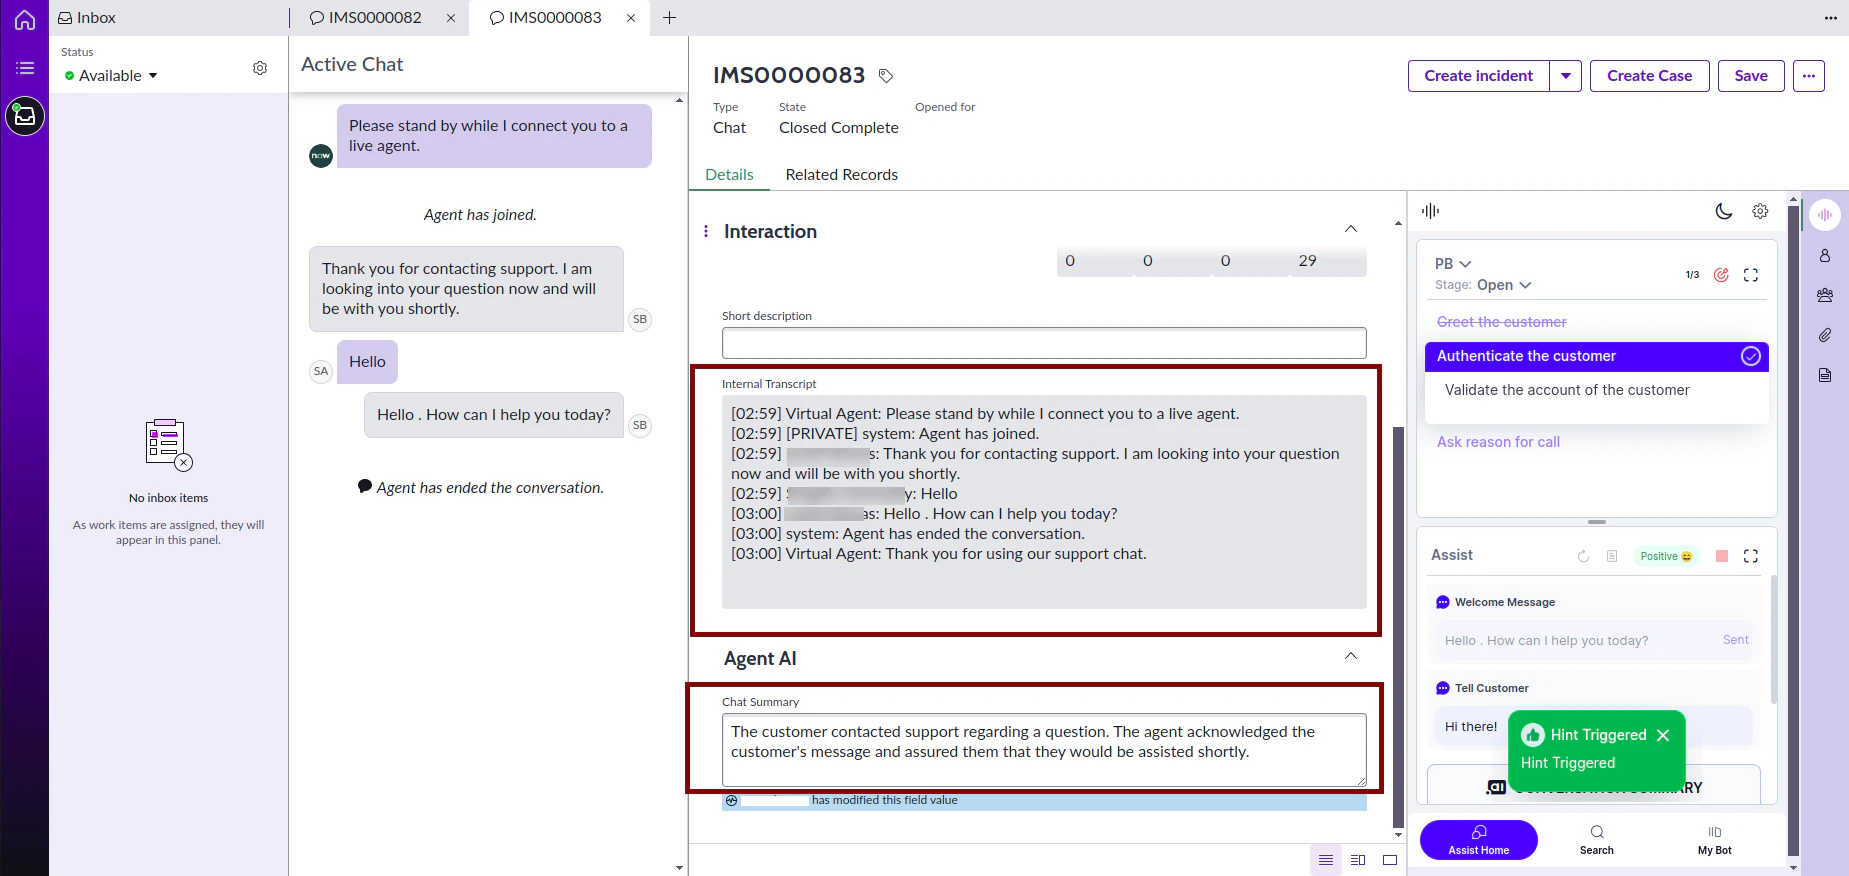Open the top-right ellipsis overflow menu
The width and height of the screenshot is (1849, 876).
(1831, 18)
